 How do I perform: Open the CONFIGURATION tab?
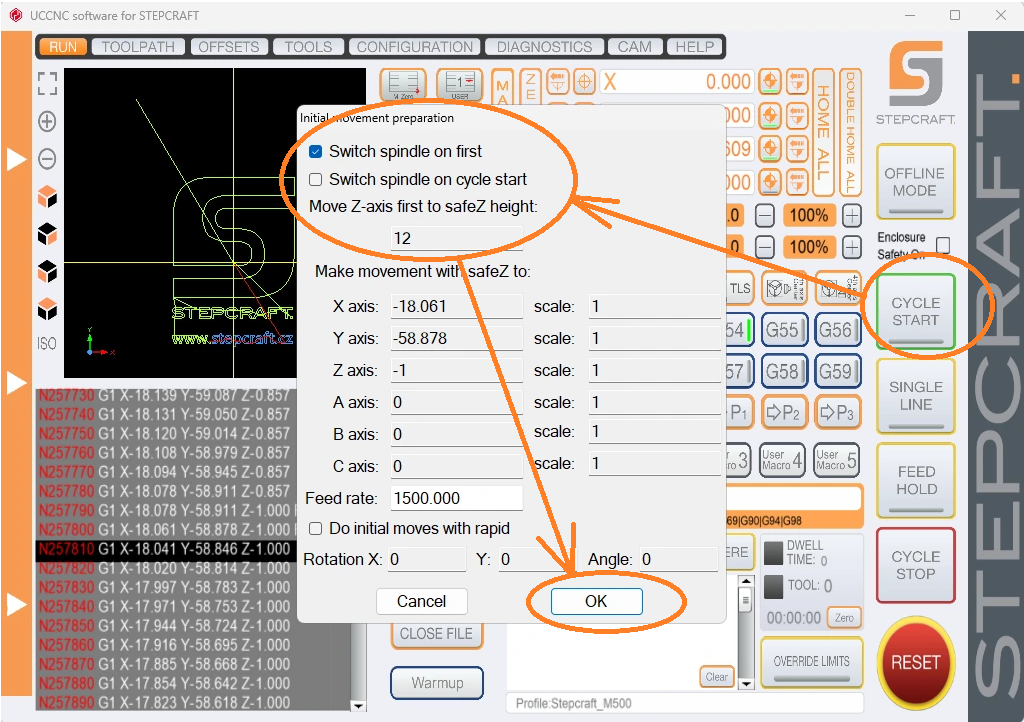415,47
